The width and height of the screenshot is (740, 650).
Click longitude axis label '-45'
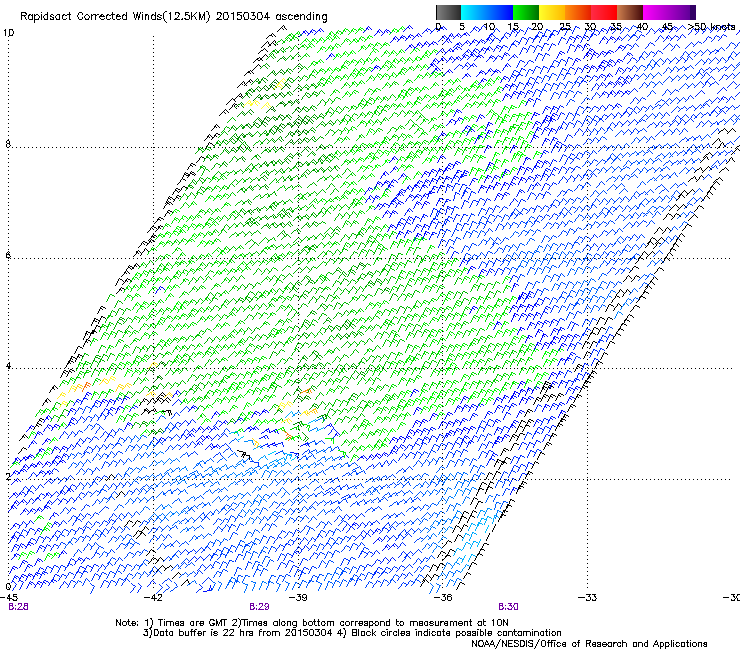click(9, 598)
